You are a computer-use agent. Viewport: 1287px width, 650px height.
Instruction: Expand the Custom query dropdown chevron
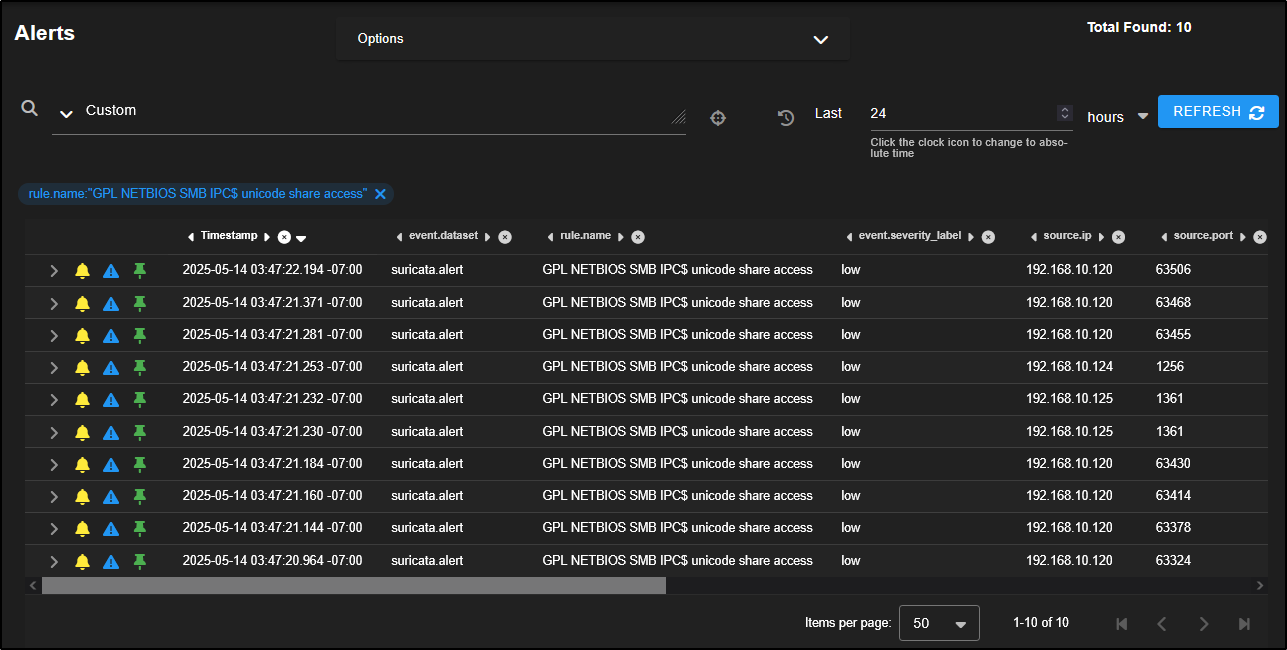pyautogui.click(x=66, y=114)
